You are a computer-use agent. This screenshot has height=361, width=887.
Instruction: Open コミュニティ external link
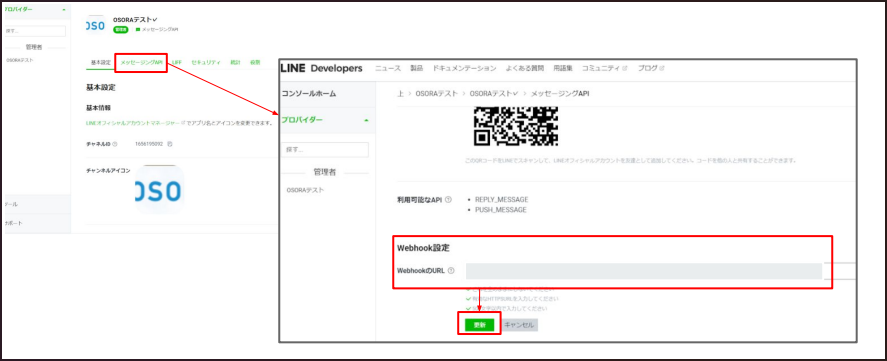pyautogui.click(x=605, y=68)
